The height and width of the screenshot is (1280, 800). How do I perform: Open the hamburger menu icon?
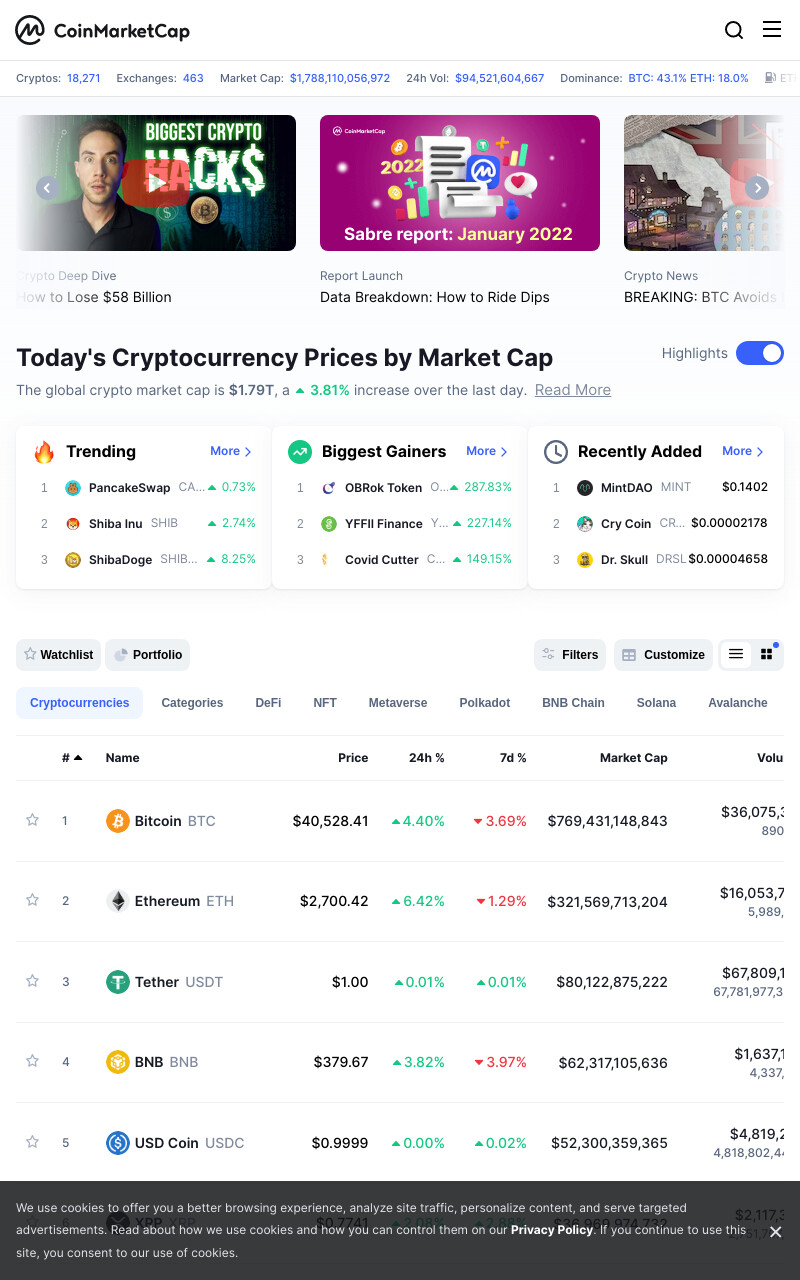click(772, 29)
